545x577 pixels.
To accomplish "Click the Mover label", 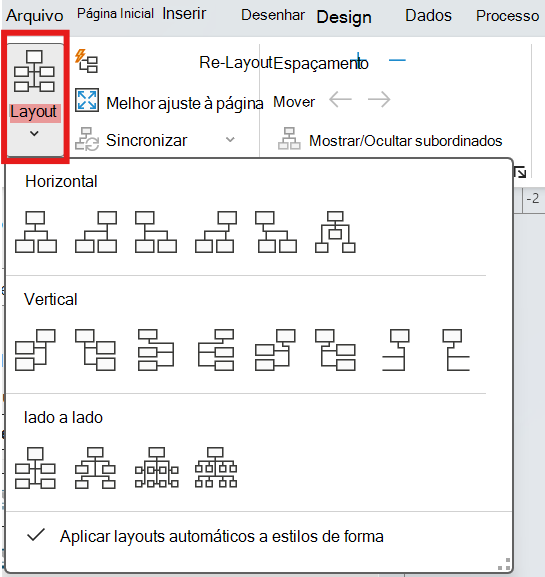I will 294,102.
